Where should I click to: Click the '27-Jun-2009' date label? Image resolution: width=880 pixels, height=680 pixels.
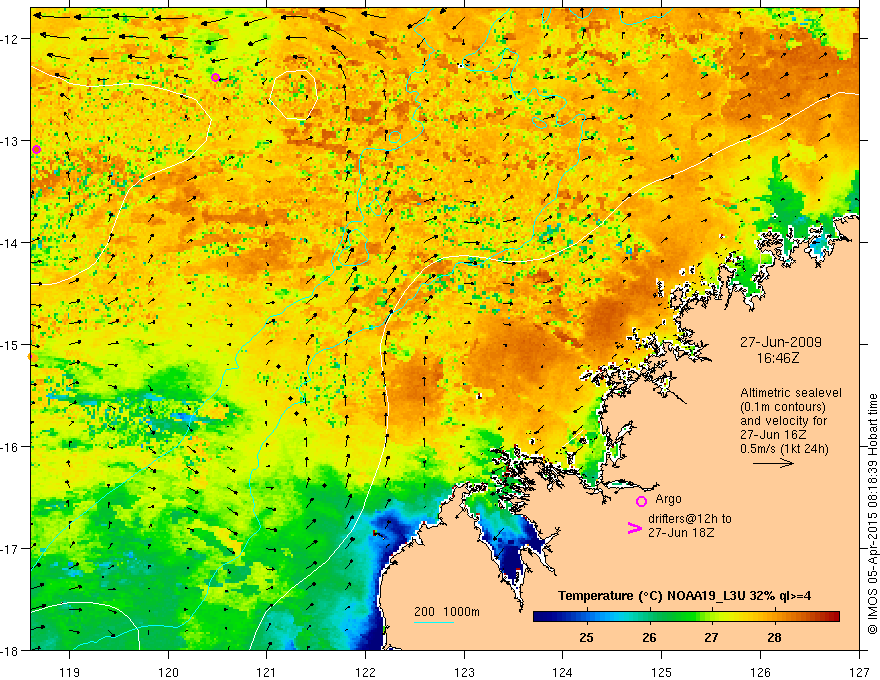tap(780, 342)
